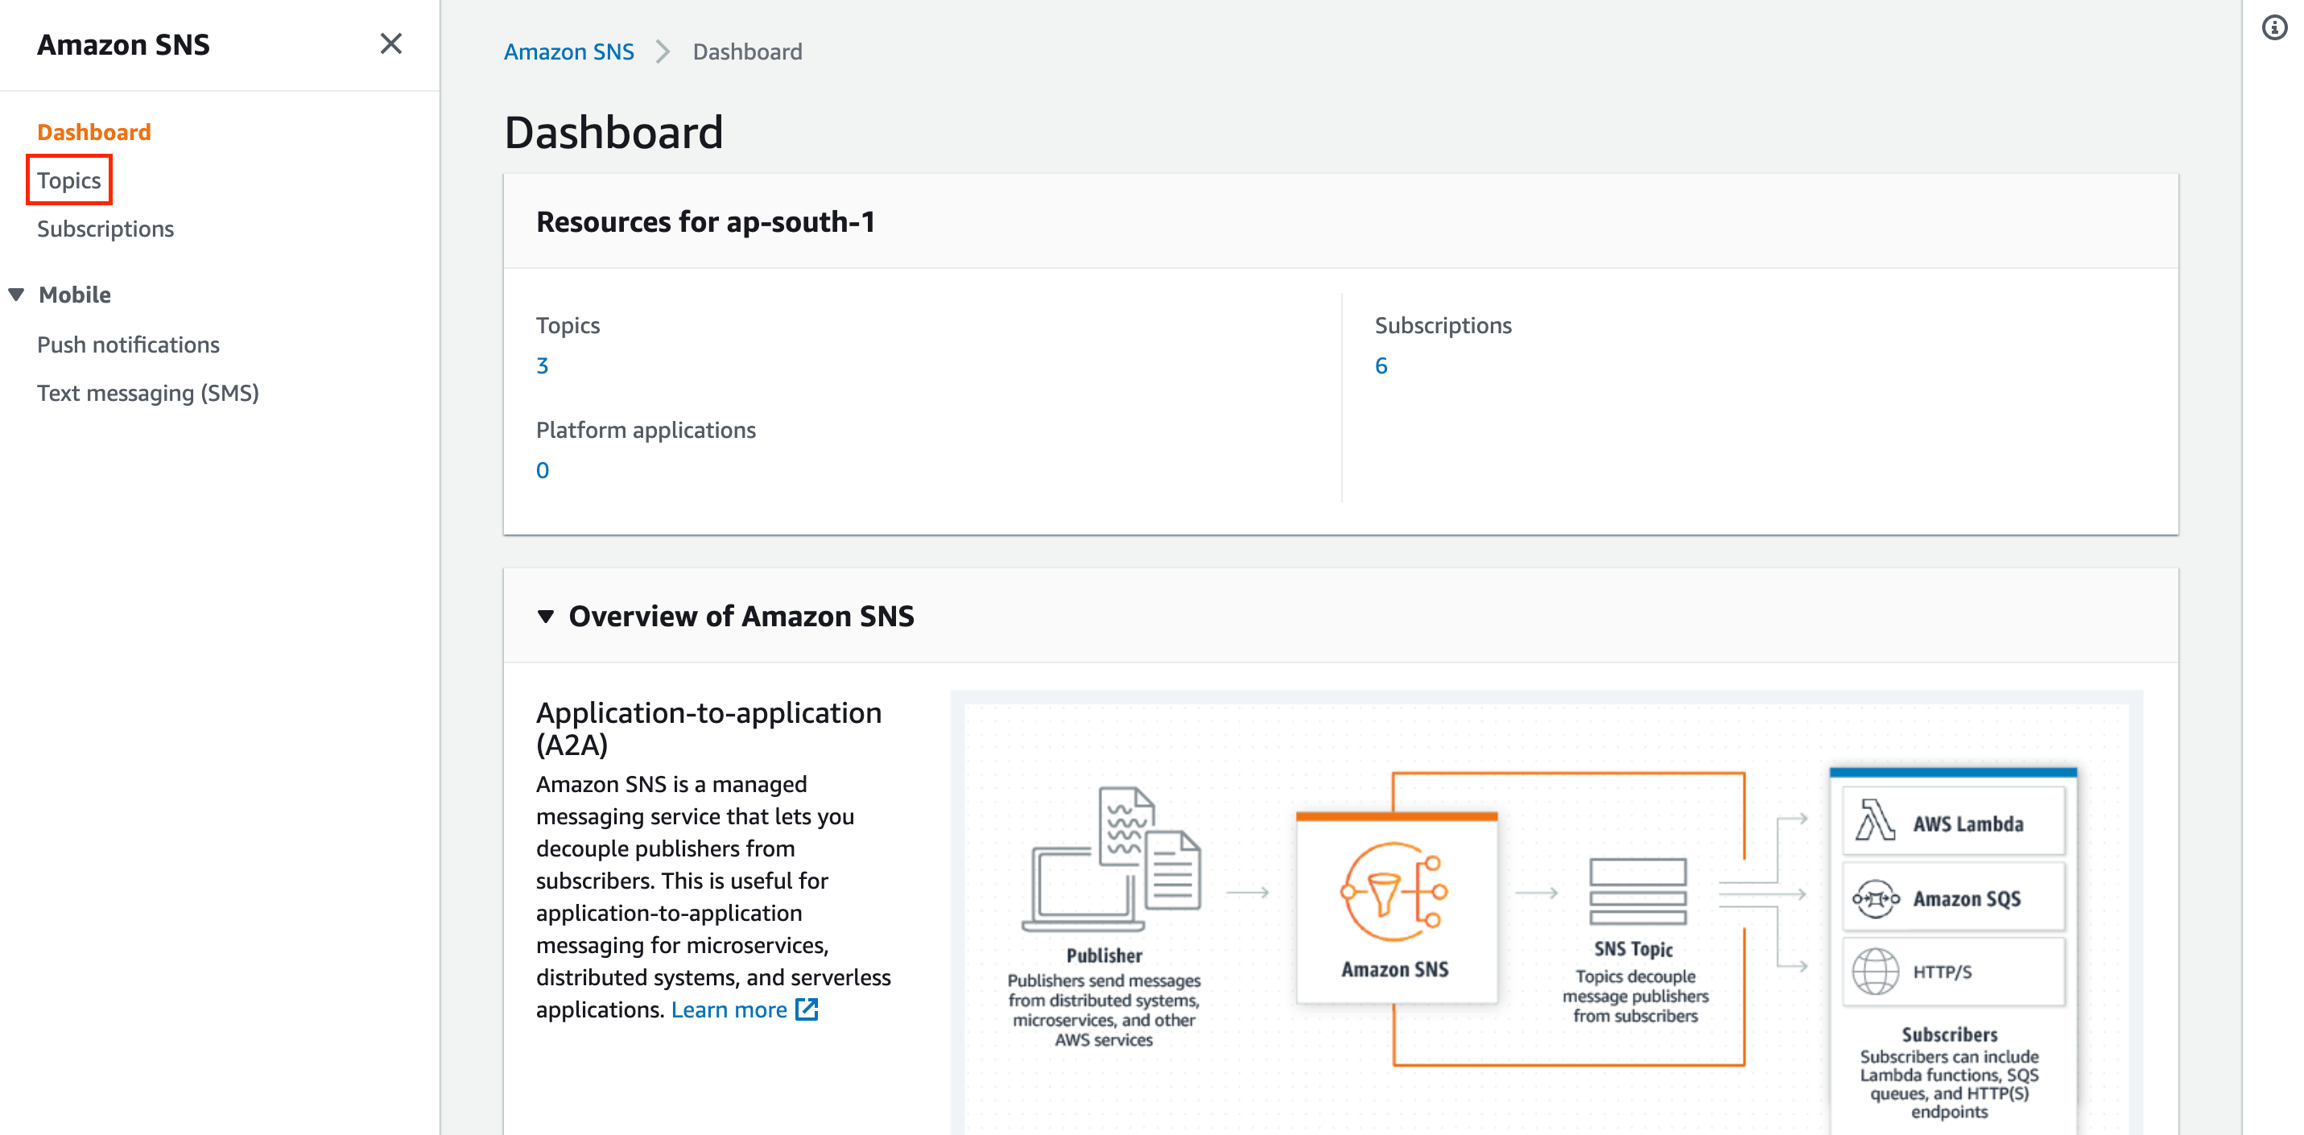Image resolution: width=2304 pixels, height=1135 pixels.
Task: Click the AWS Lambda icon in diagram
Action: click(x=1875, y=821)
